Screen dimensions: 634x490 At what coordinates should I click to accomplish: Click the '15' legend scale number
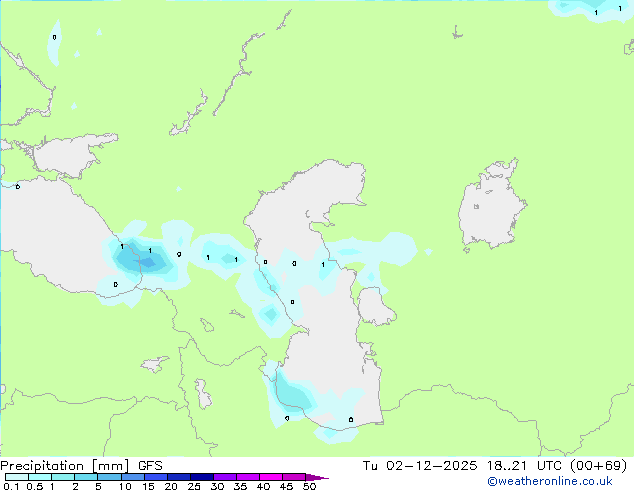[148, 486]
